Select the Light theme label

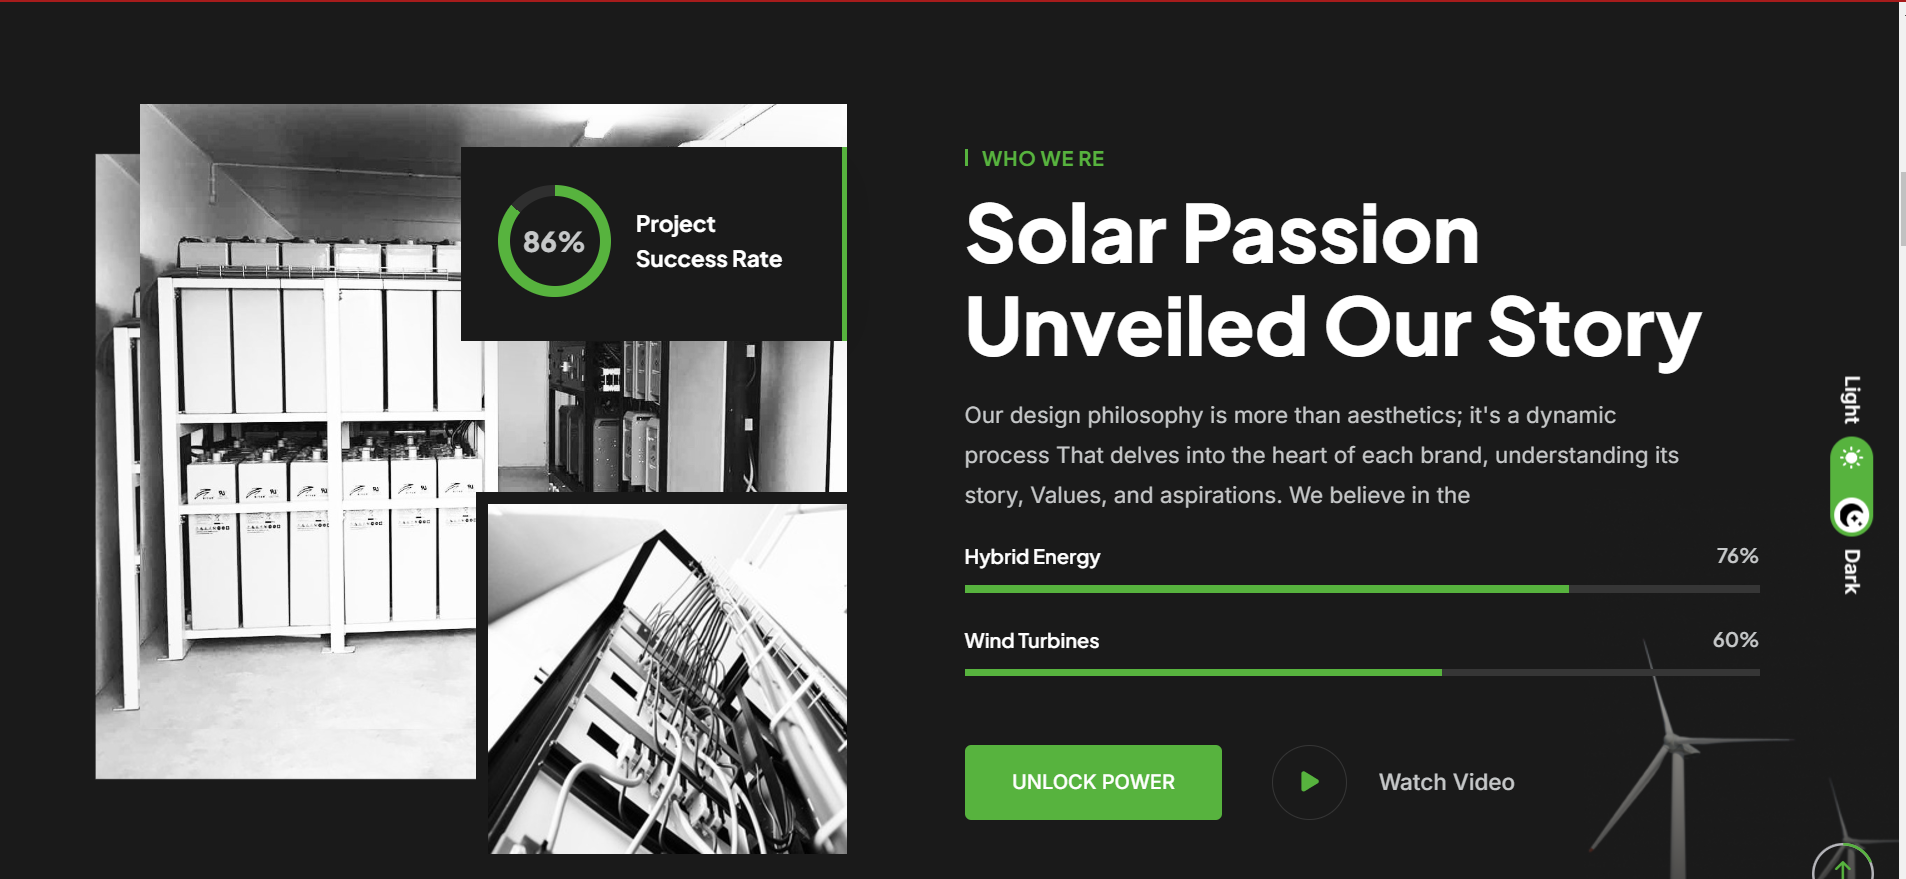1852,399
